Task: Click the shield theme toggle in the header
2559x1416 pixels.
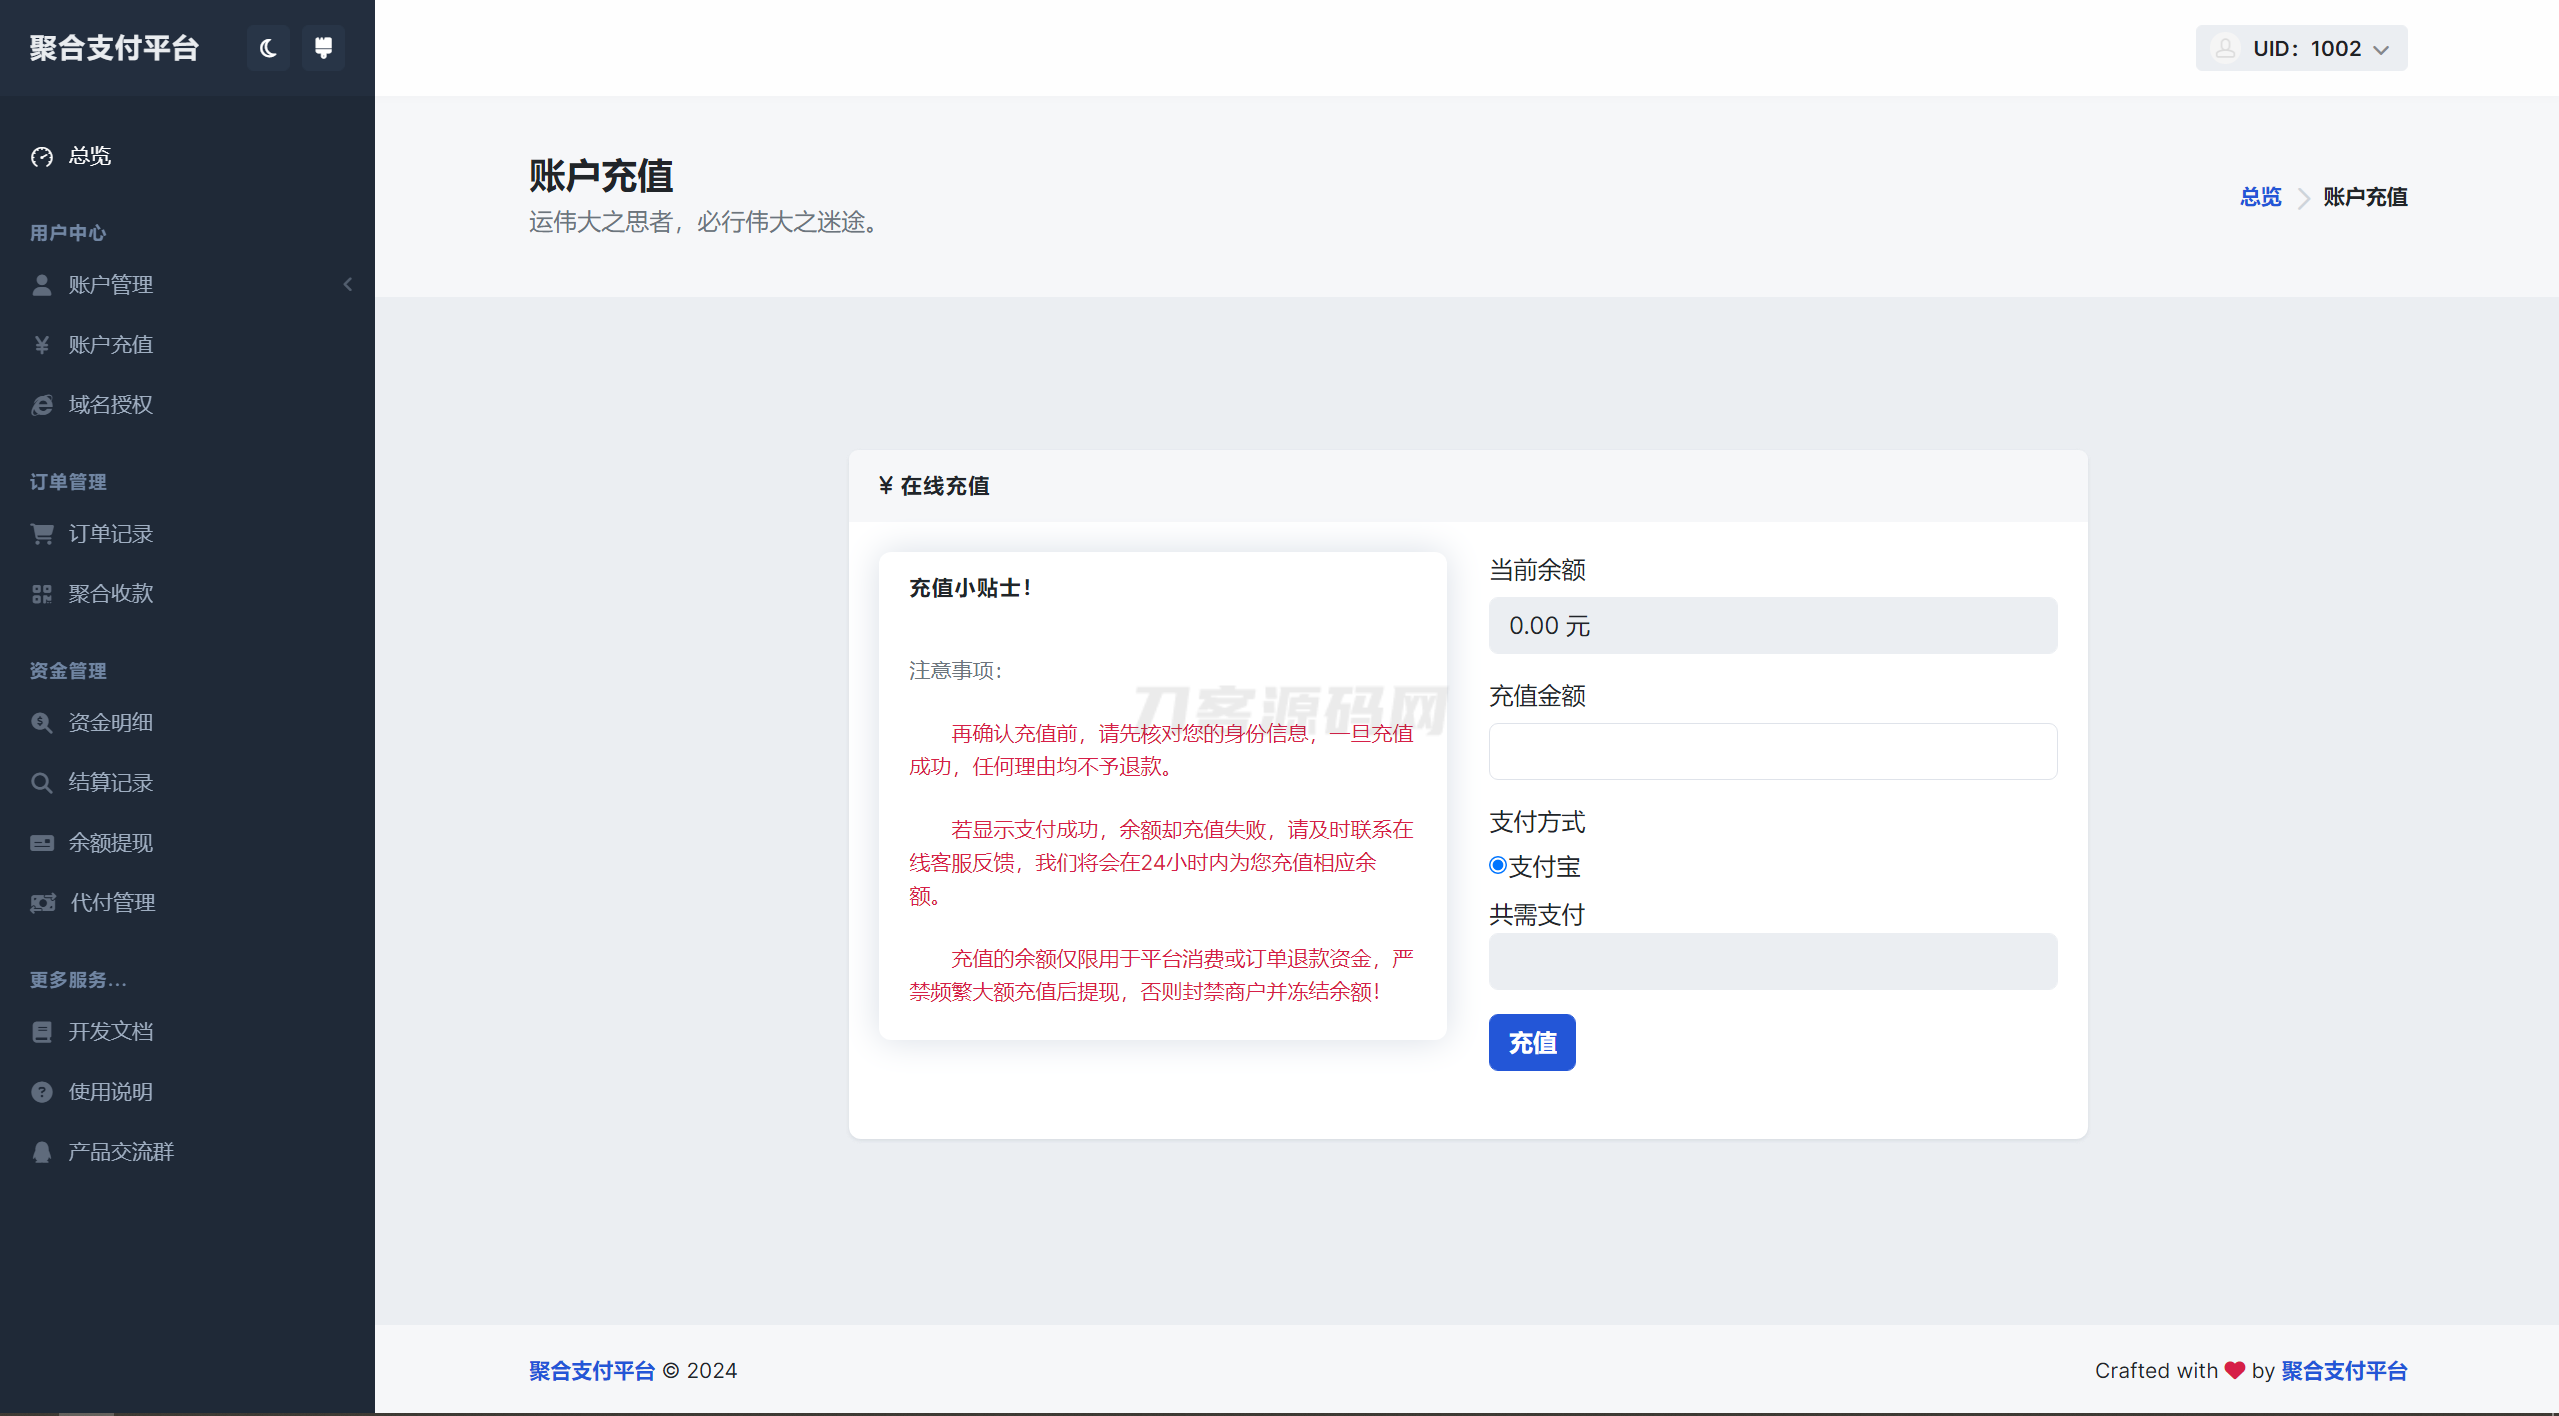Action: pyautogui.click(x=322, y=47)
